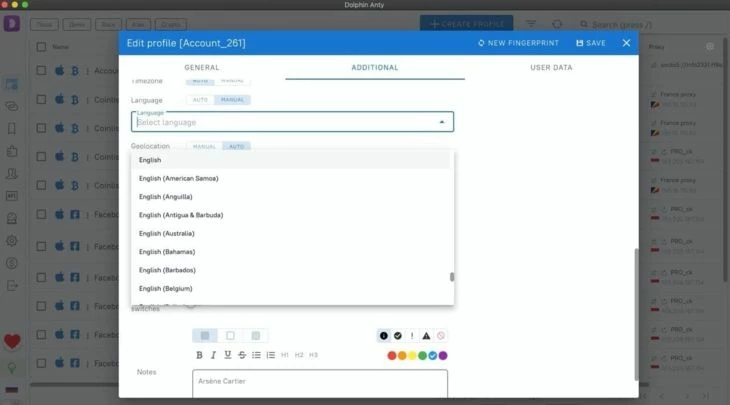Screen dimensions: 730x405
Task: Switch to the GENERAL tab
Action: 202,68
